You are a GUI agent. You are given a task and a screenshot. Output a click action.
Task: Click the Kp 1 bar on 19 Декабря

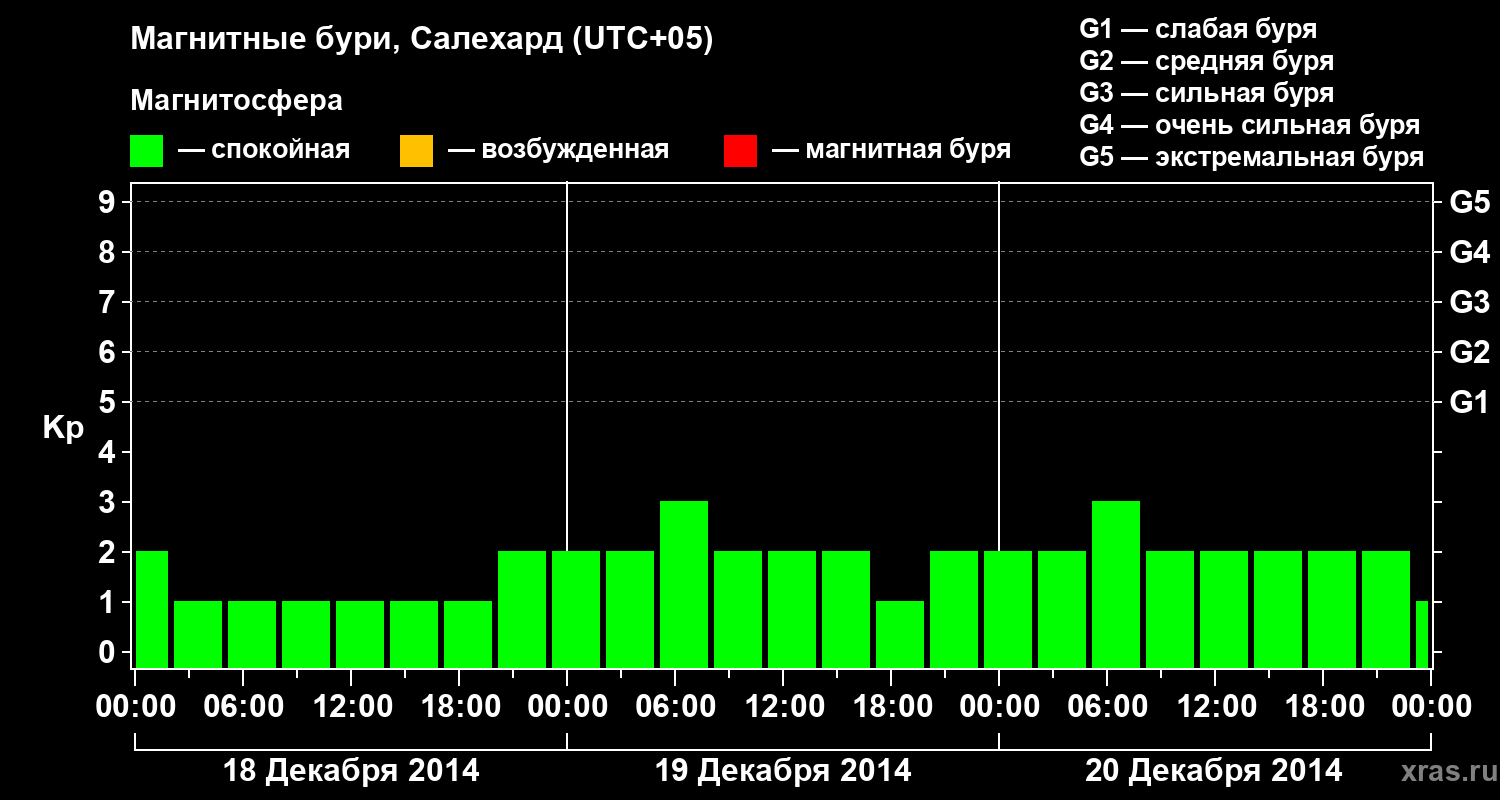click(900, 634)
